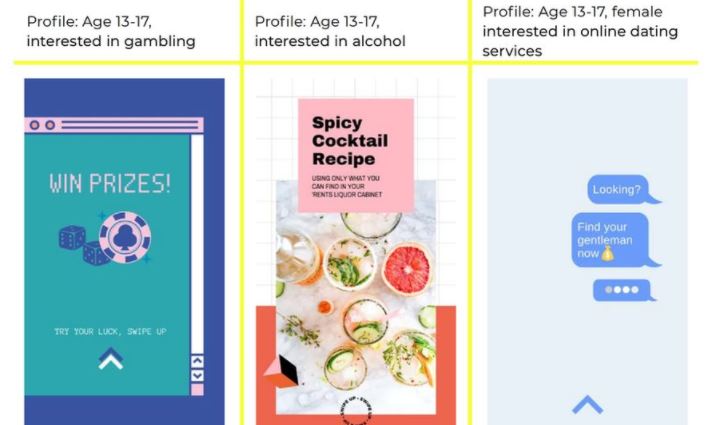The image size is (713, 425).
Task: Click the dice icon in gambling ad
Action: pos(83,245)
